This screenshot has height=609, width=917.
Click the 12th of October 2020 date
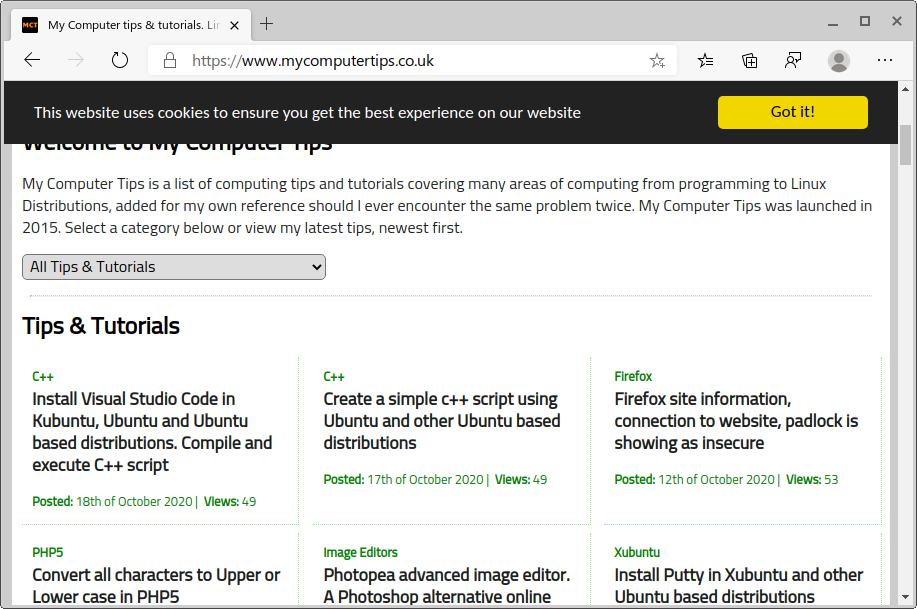coord(716,480)
